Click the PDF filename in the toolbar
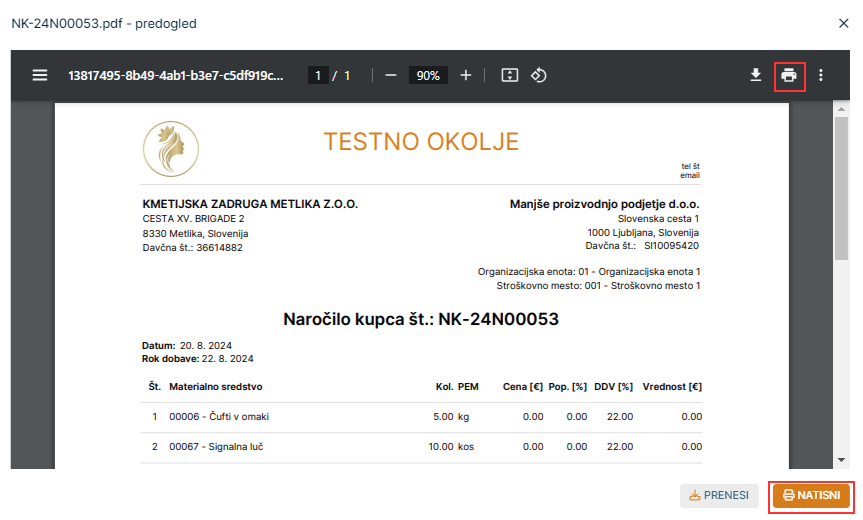 [175, 75]
